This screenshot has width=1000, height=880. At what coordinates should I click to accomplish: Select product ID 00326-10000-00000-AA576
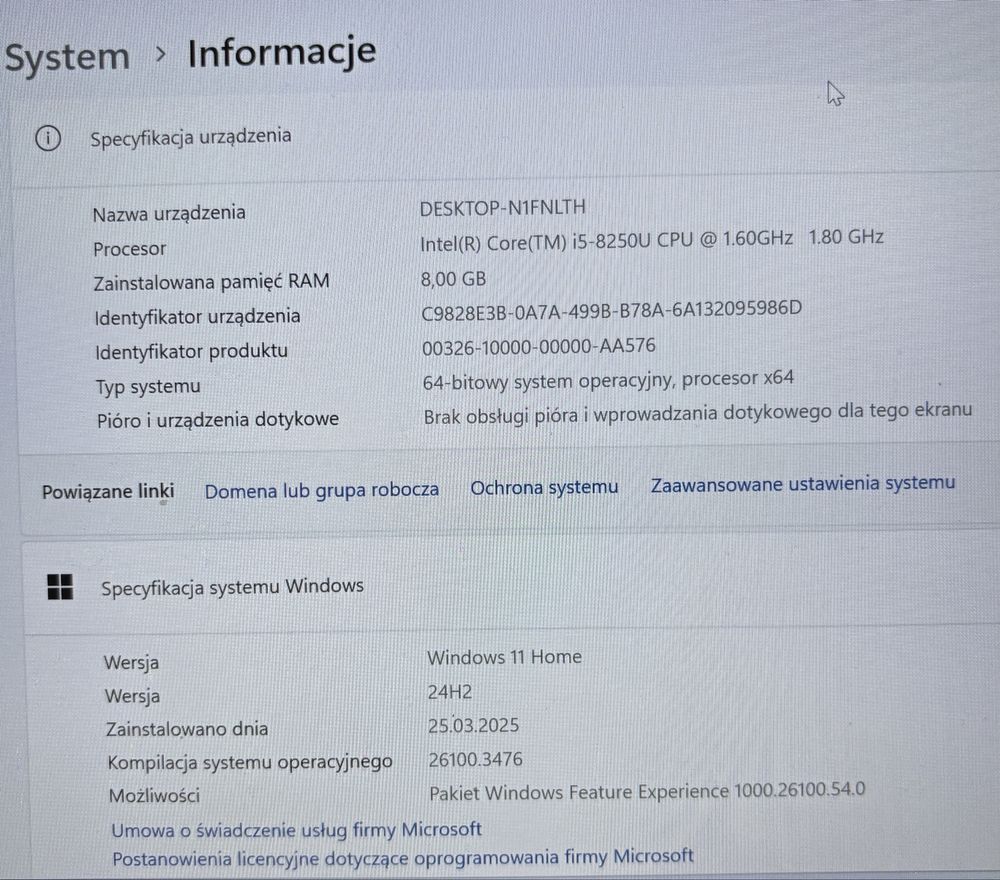[538, 347]
